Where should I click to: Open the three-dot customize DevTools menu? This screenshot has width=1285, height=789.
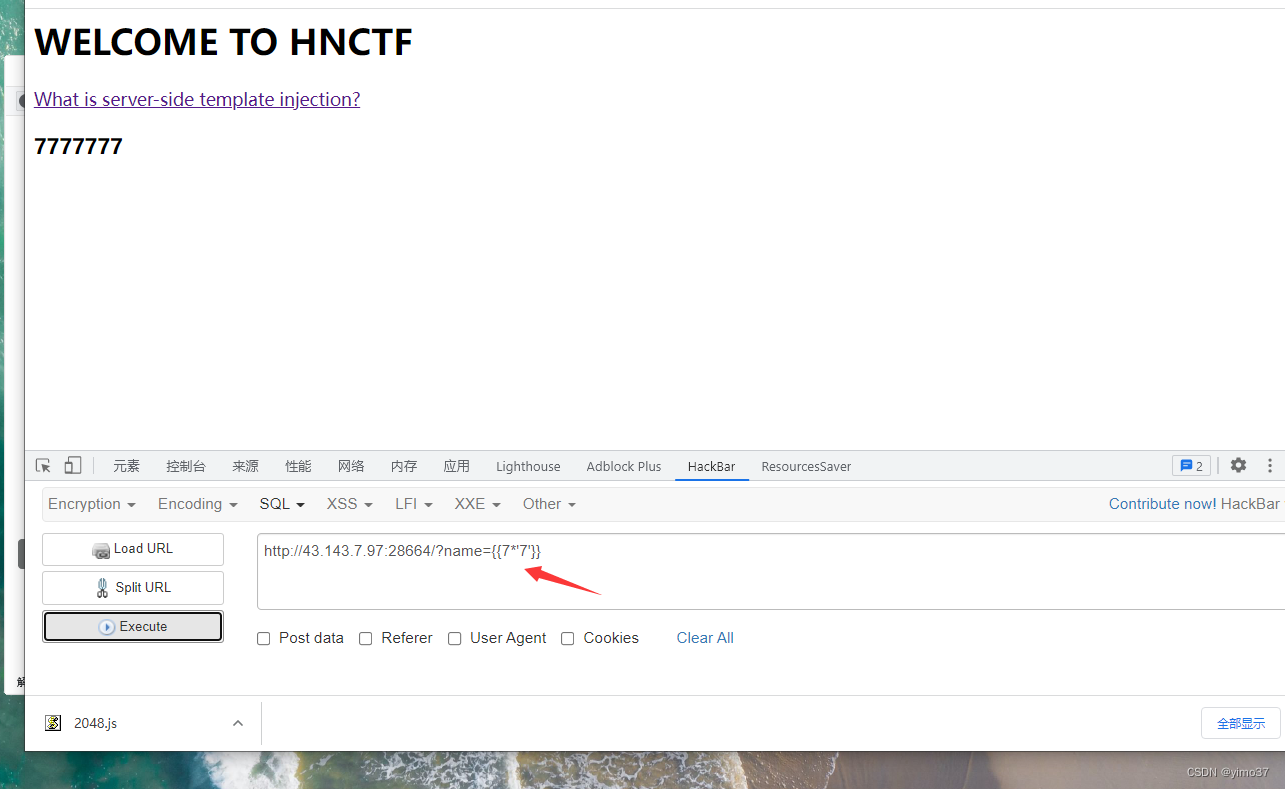tap(1270, 465)
